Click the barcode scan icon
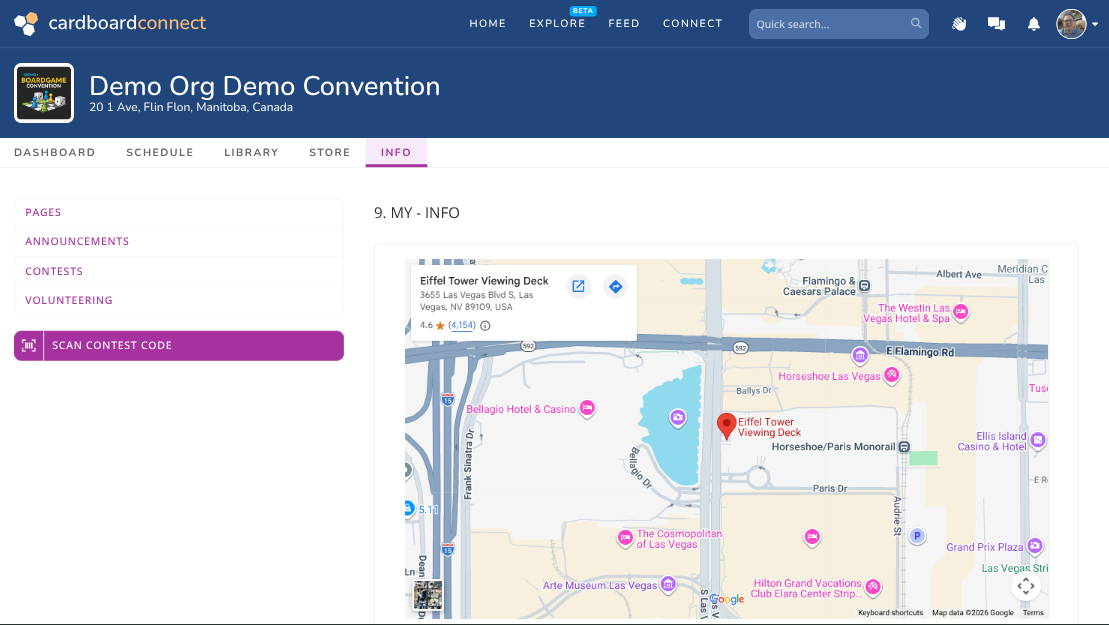 29,346
